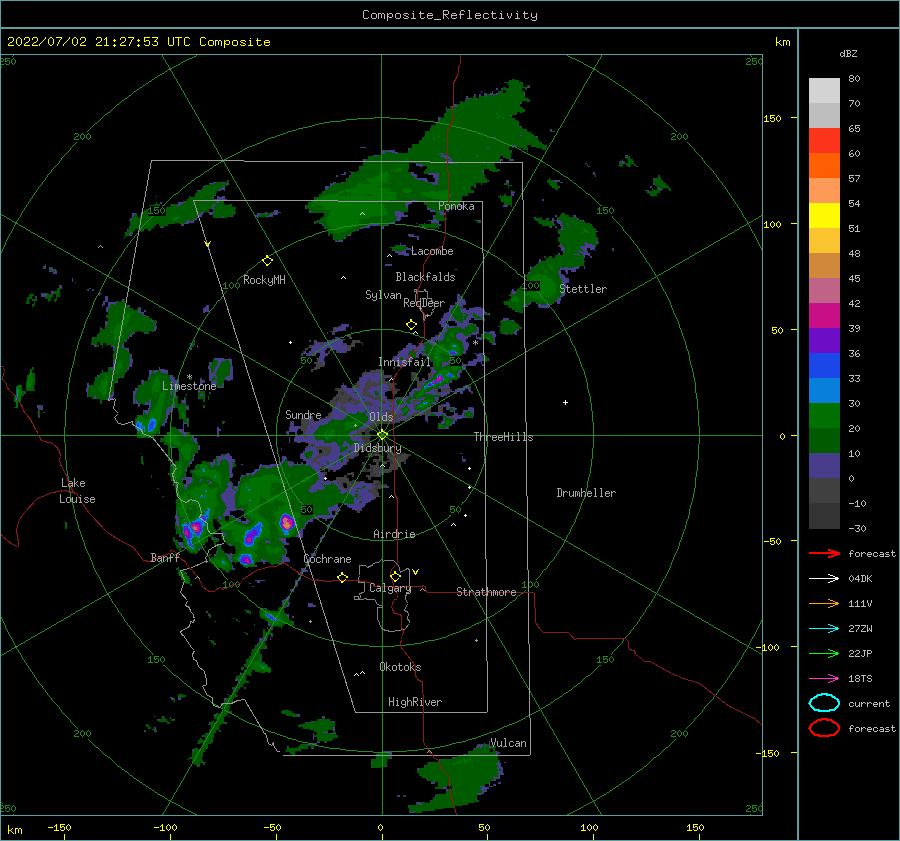The height and width of the screenshot is (841, 900).
Task: Select the 36 dBZ blue color swatch
Action: [824, 365]
